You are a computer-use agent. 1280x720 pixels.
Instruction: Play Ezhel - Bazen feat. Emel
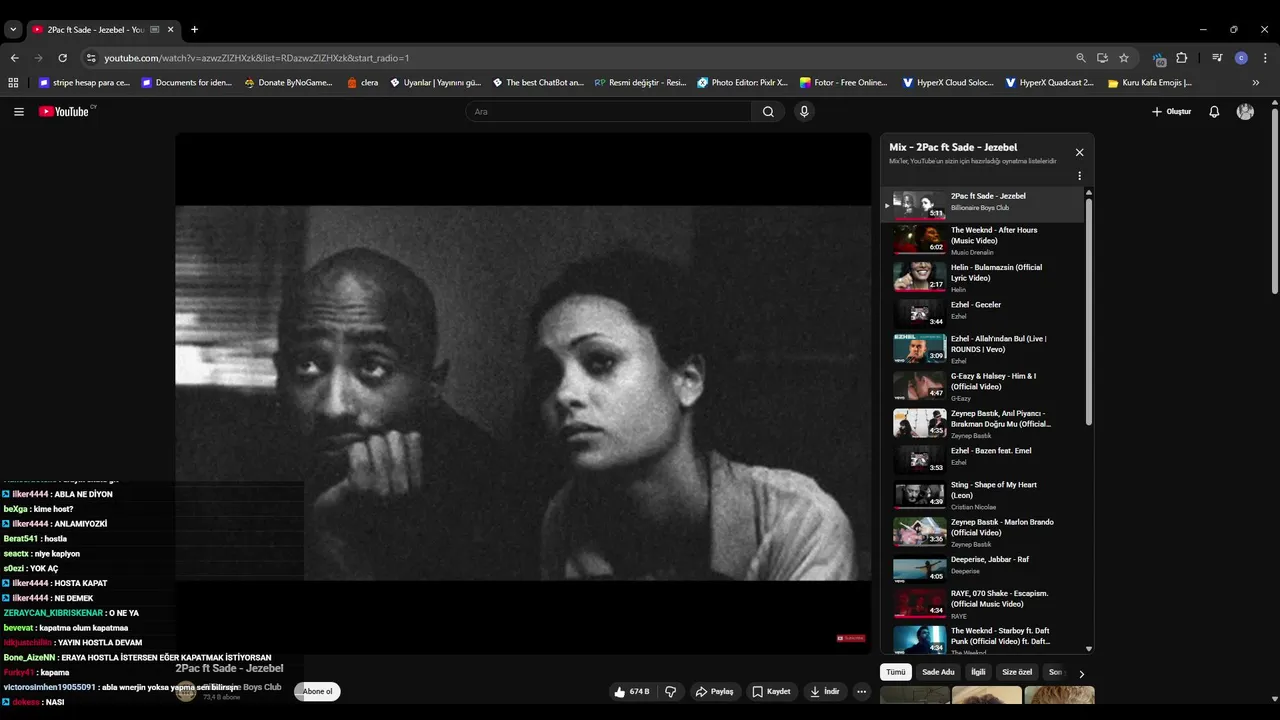[x=984, y=459]
